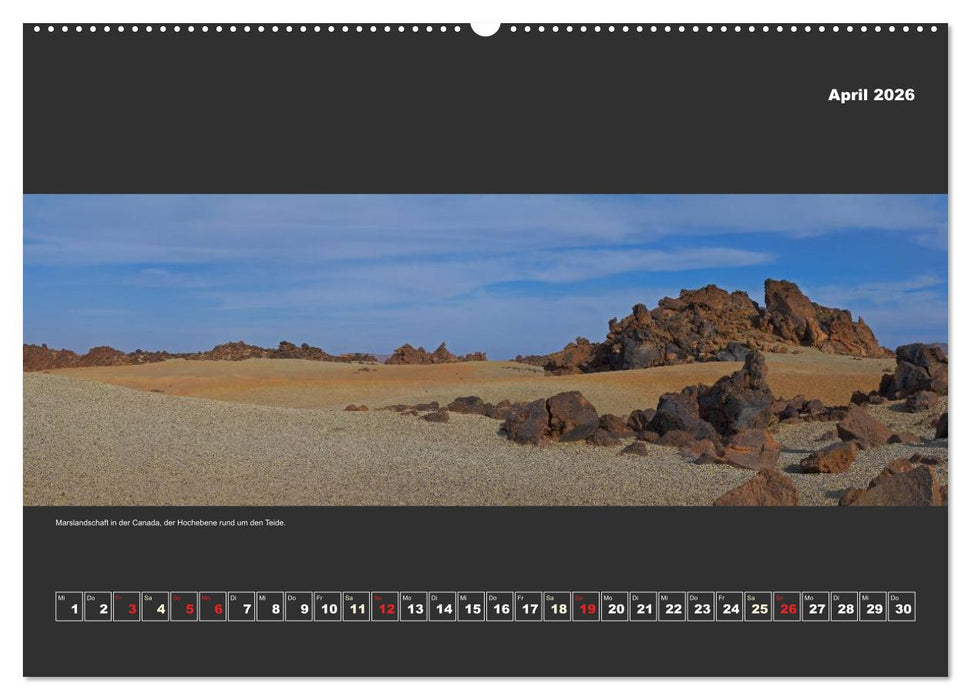971x700 pixels.
Task: Select date 19 shown in red
Action: 585,605
